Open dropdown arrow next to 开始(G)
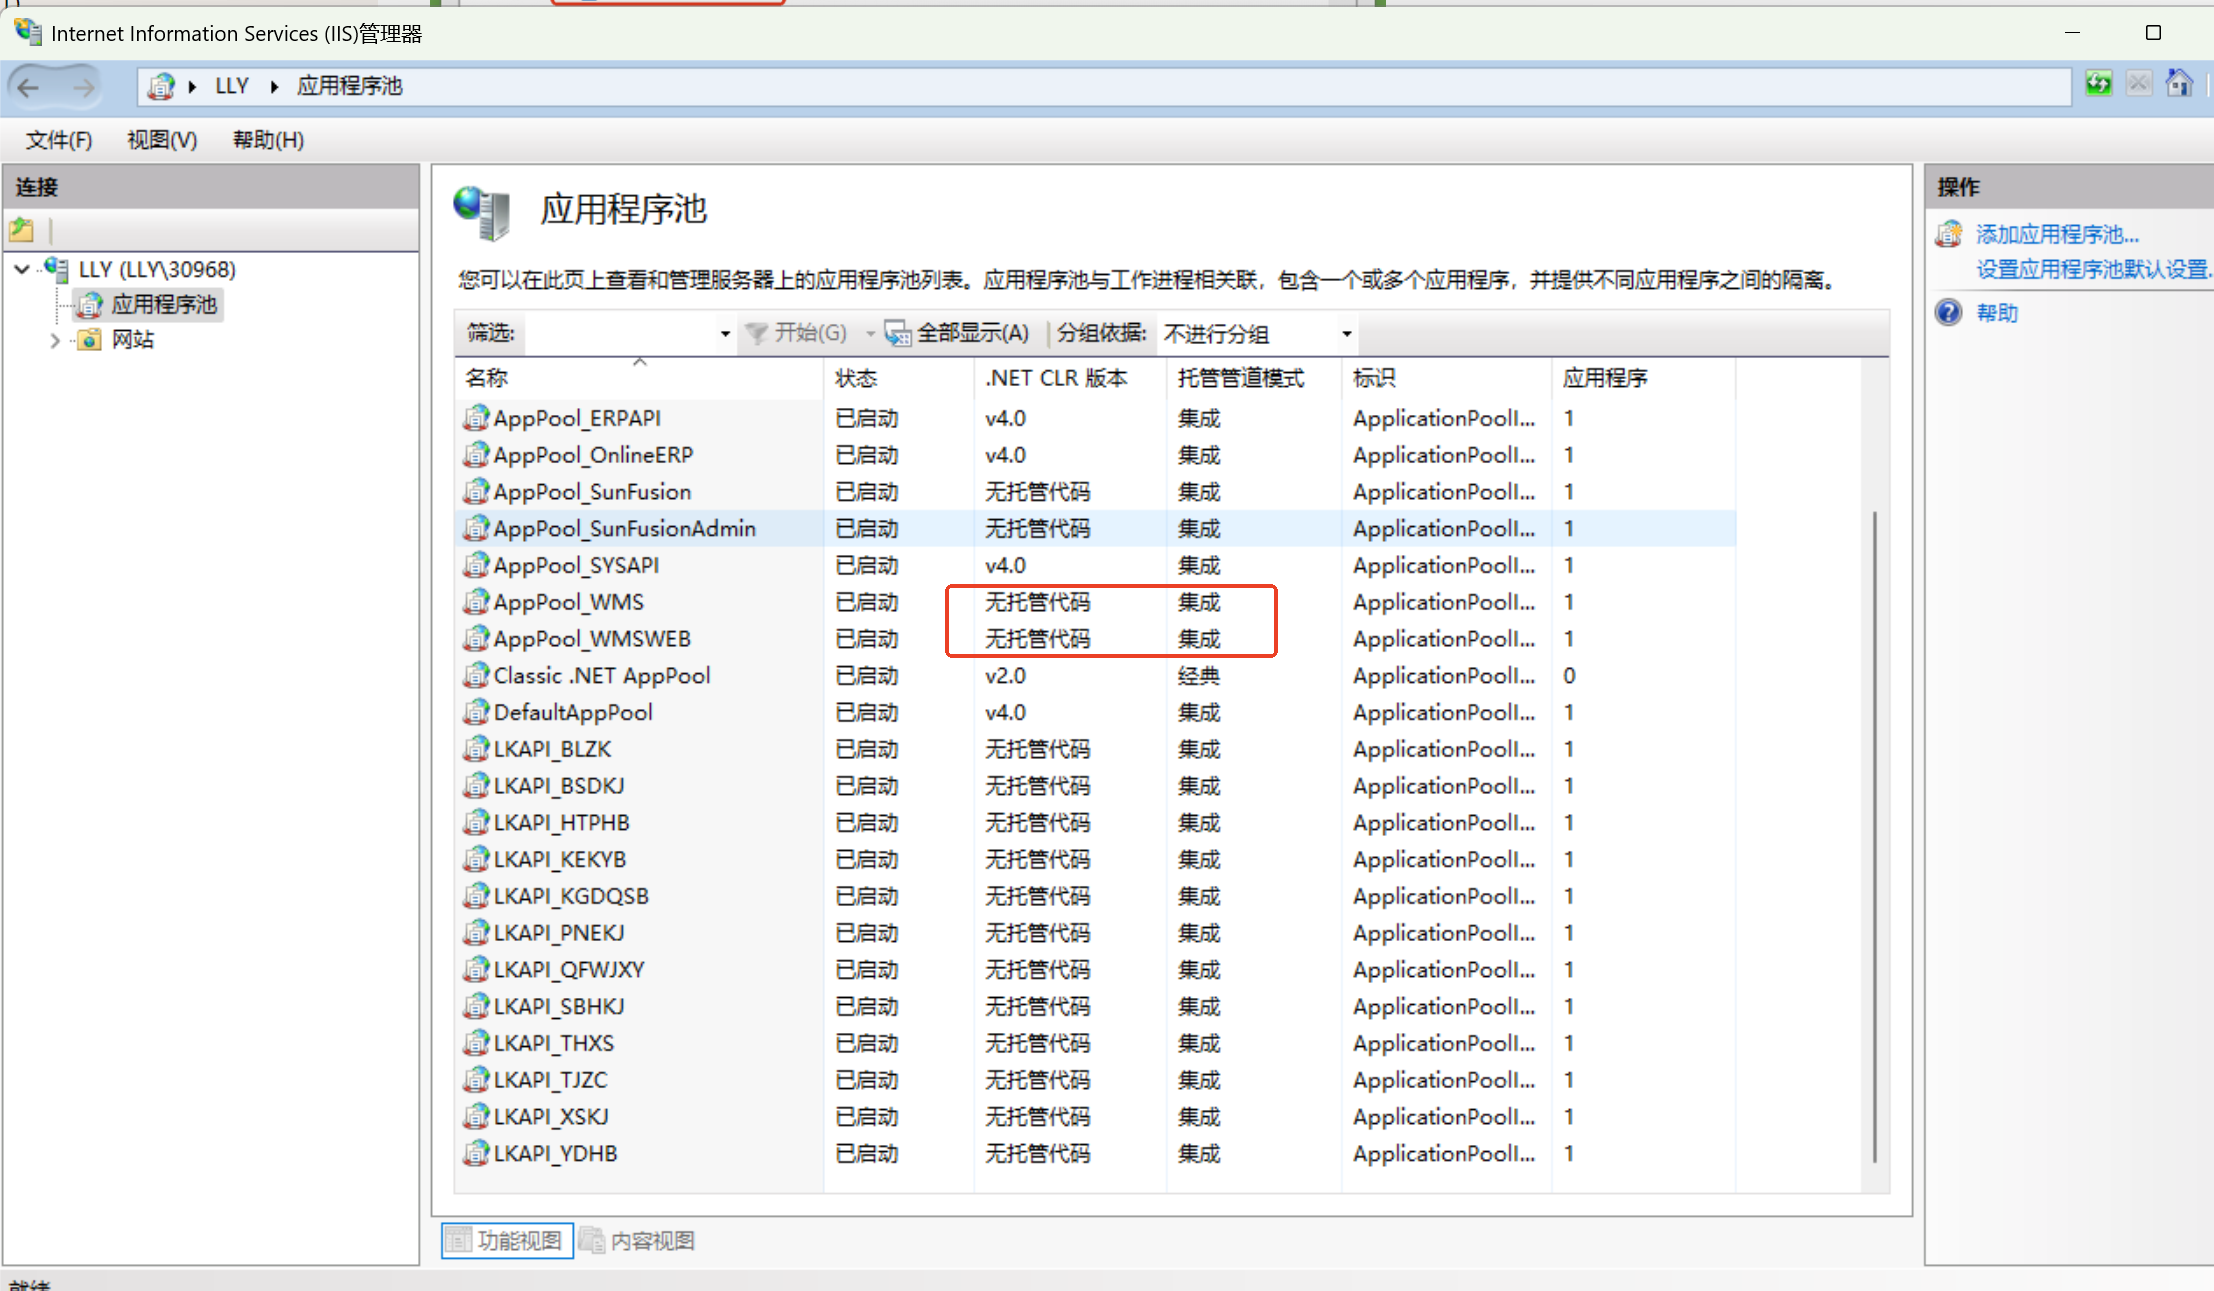Screen dimensions: 2214x1291 (870, 334)
